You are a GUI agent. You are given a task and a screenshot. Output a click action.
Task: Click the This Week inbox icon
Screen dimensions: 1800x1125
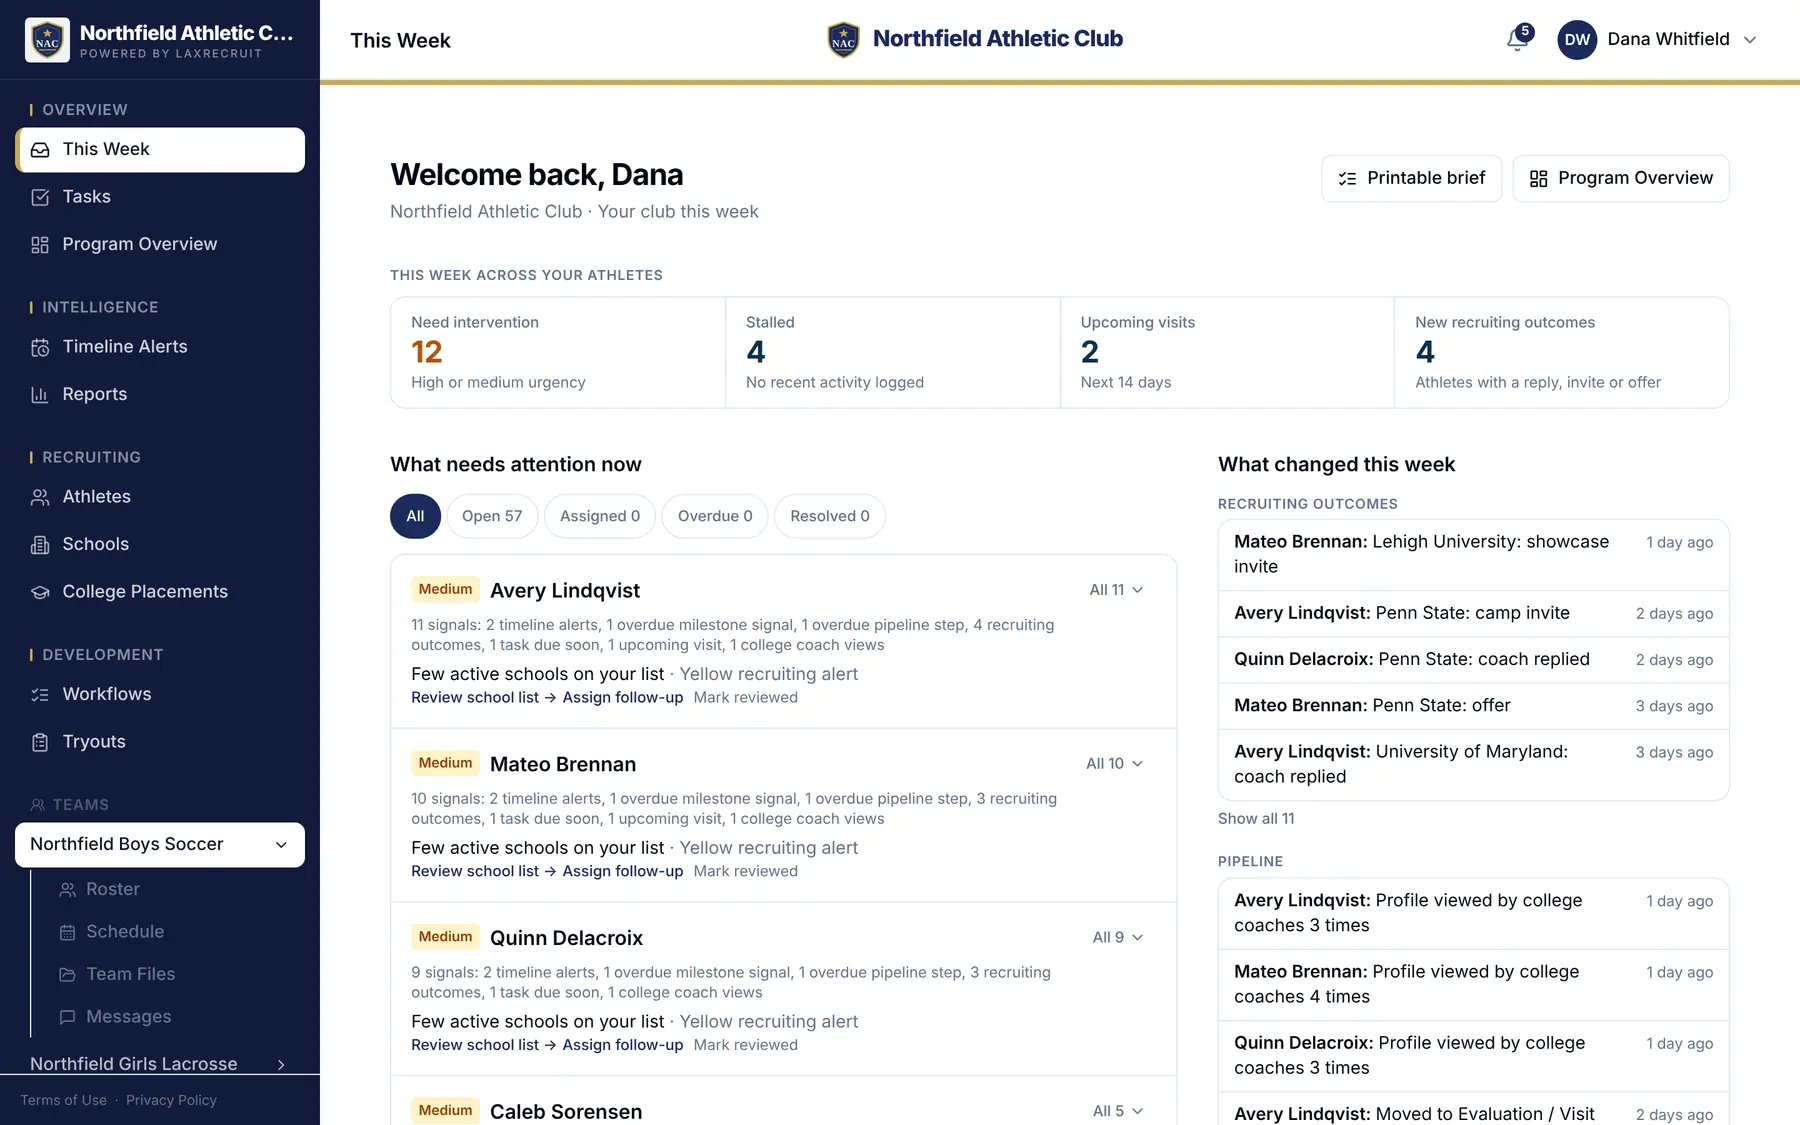pos(40,150)
